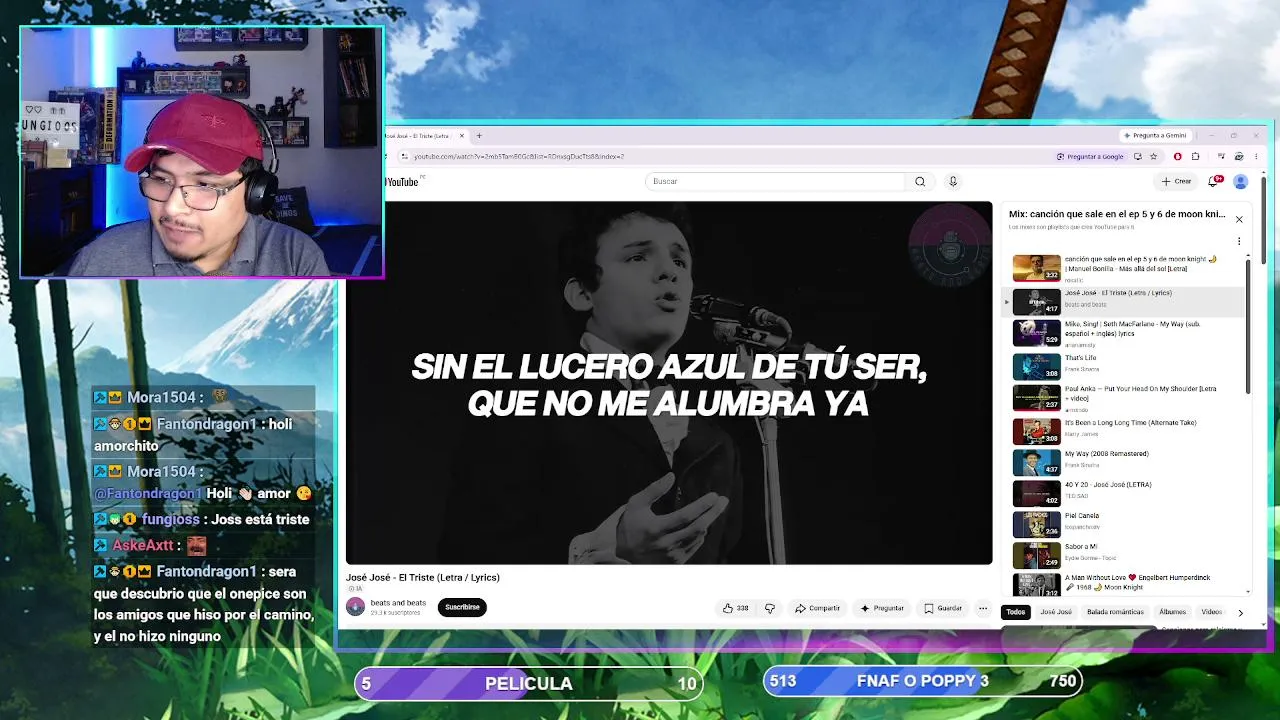Click the site info icon in address bar
This screenshot has width=1280, height=720.
point(404,156)
